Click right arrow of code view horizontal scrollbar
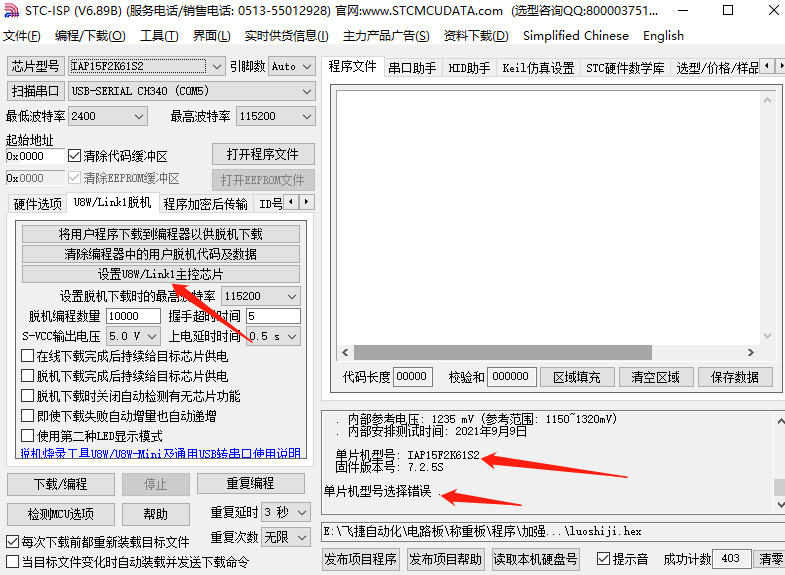The width and height of the screenshot is (785, 575). (750, 352)
